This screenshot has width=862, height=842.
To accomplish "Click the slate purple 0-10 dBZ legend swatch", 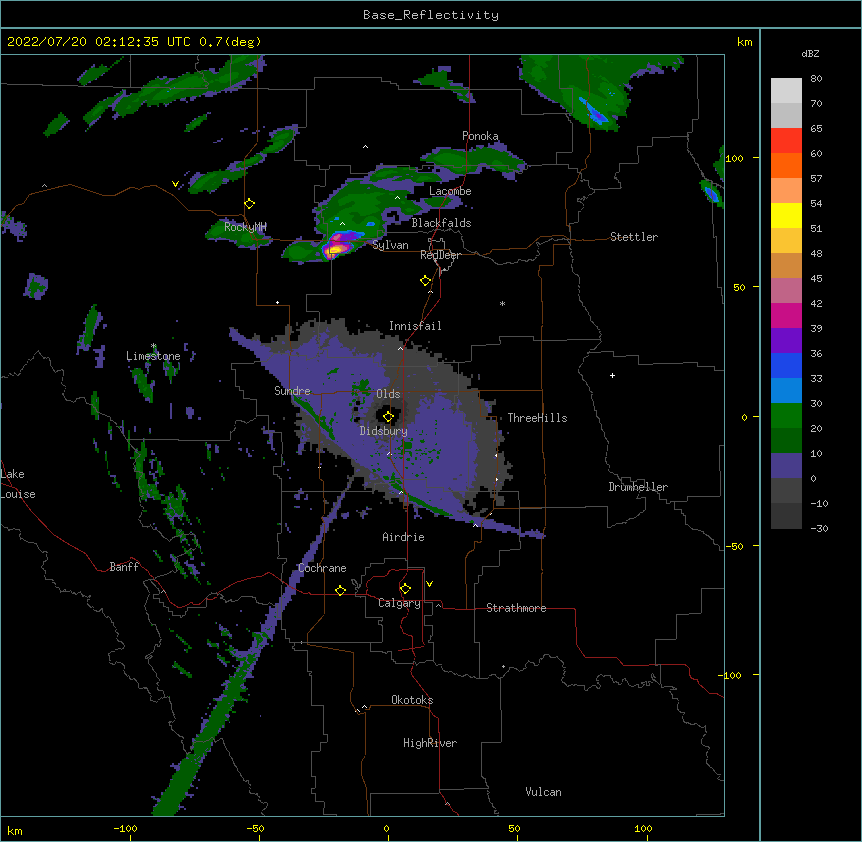I will [x=786, y=466].
